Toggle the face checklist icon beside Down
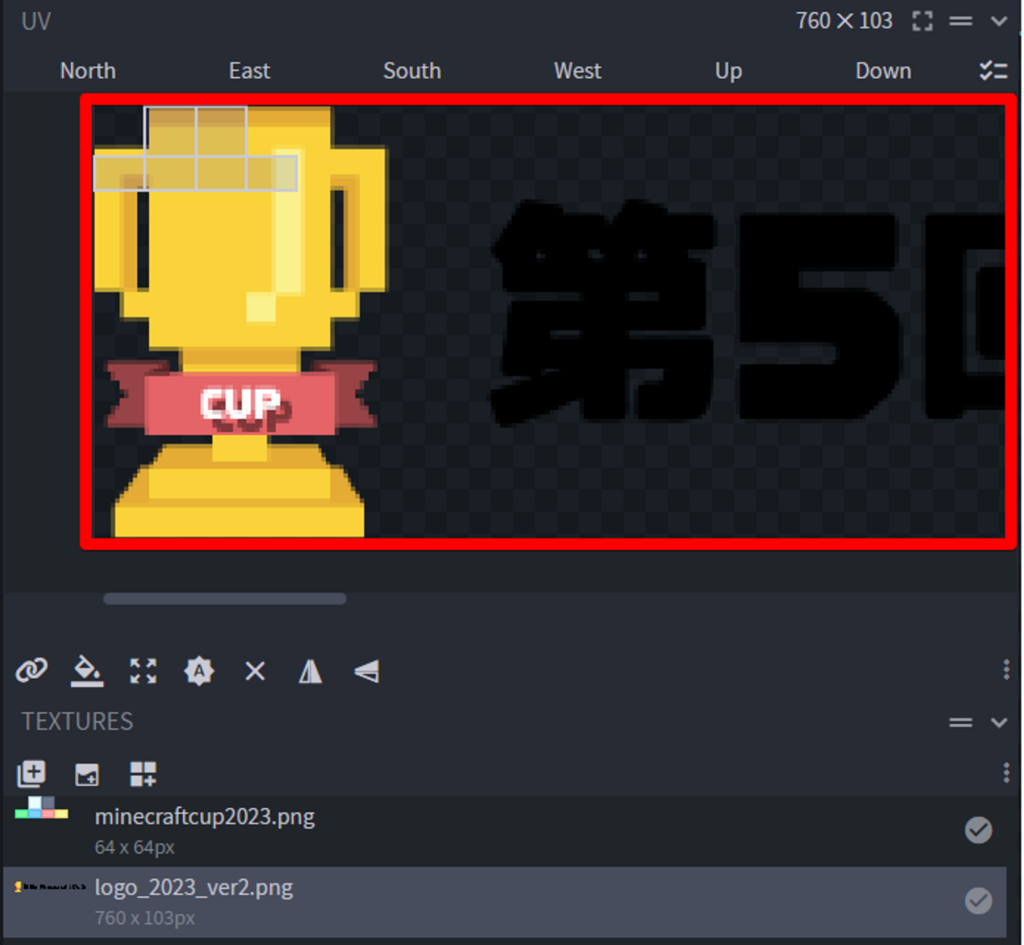Screen dimensions: 1024x945 (x=992, y=71)
